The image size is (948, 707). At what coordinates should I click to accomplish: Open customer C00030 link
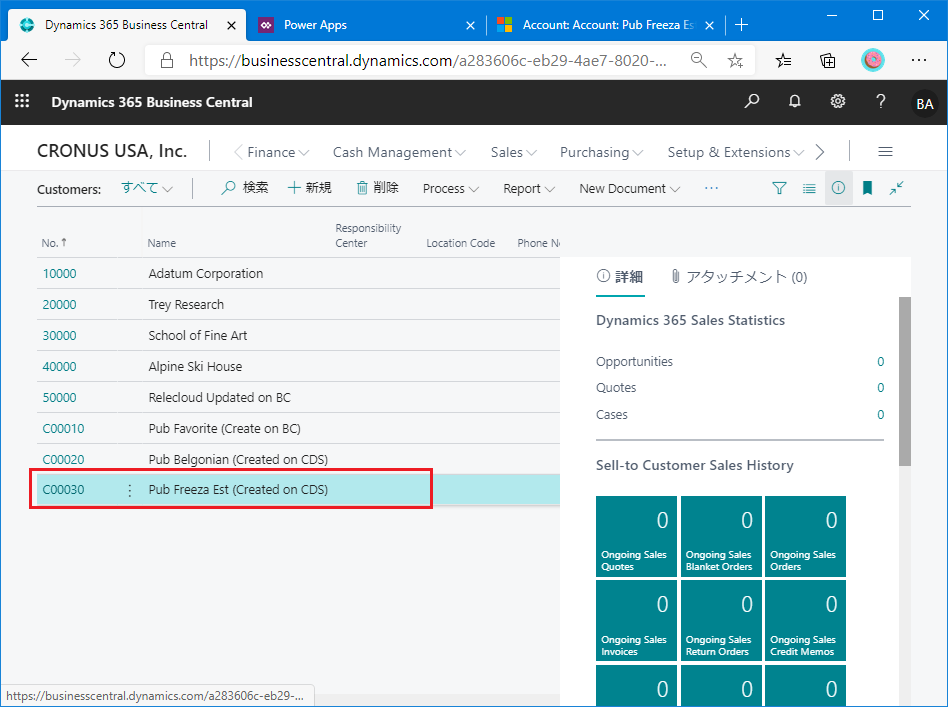(x=63, y=490)
